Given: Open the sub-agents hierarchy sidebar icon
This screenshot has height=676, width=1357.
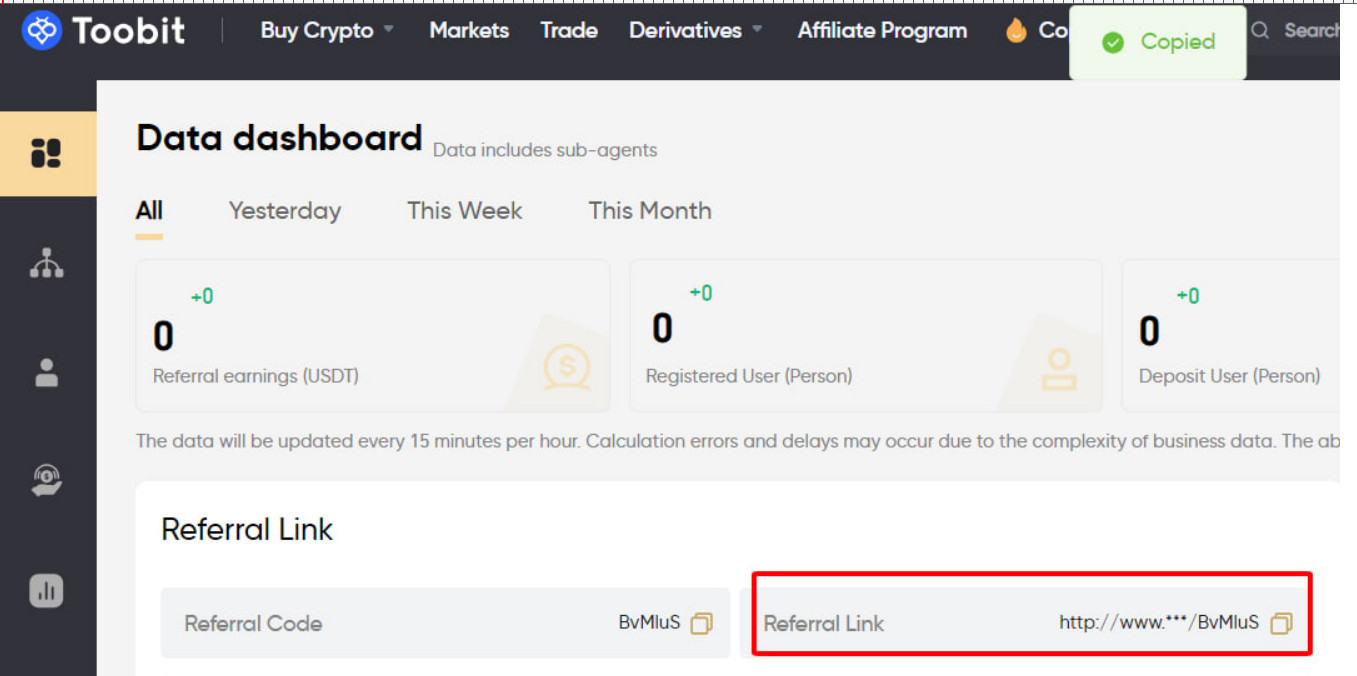Looking at the screenshot, I should (46, 262).
